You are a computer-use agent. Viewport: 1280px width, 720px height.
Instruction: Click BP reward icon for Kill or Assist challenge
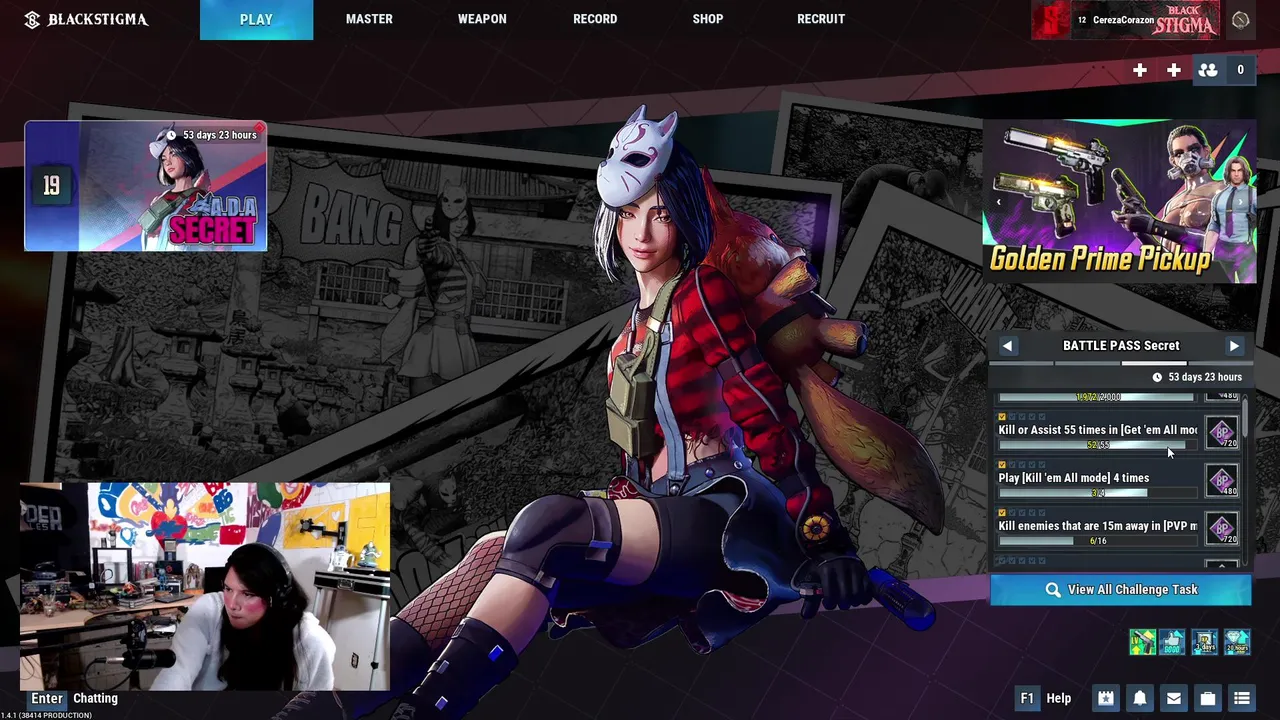click(1221, 433)
